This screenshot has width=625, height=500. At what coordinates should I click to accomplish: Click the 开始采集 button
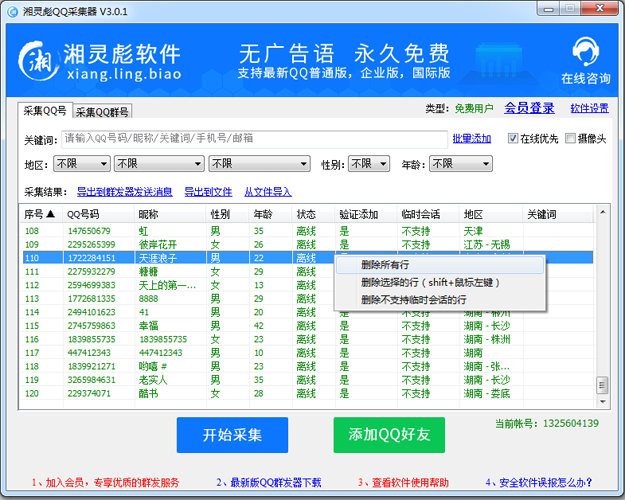coord(232,435)
